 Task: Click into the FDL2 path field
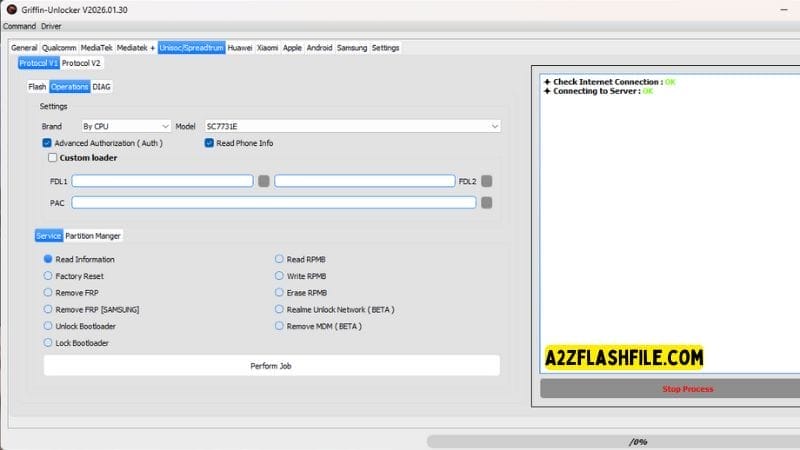(x=364, y=181)
